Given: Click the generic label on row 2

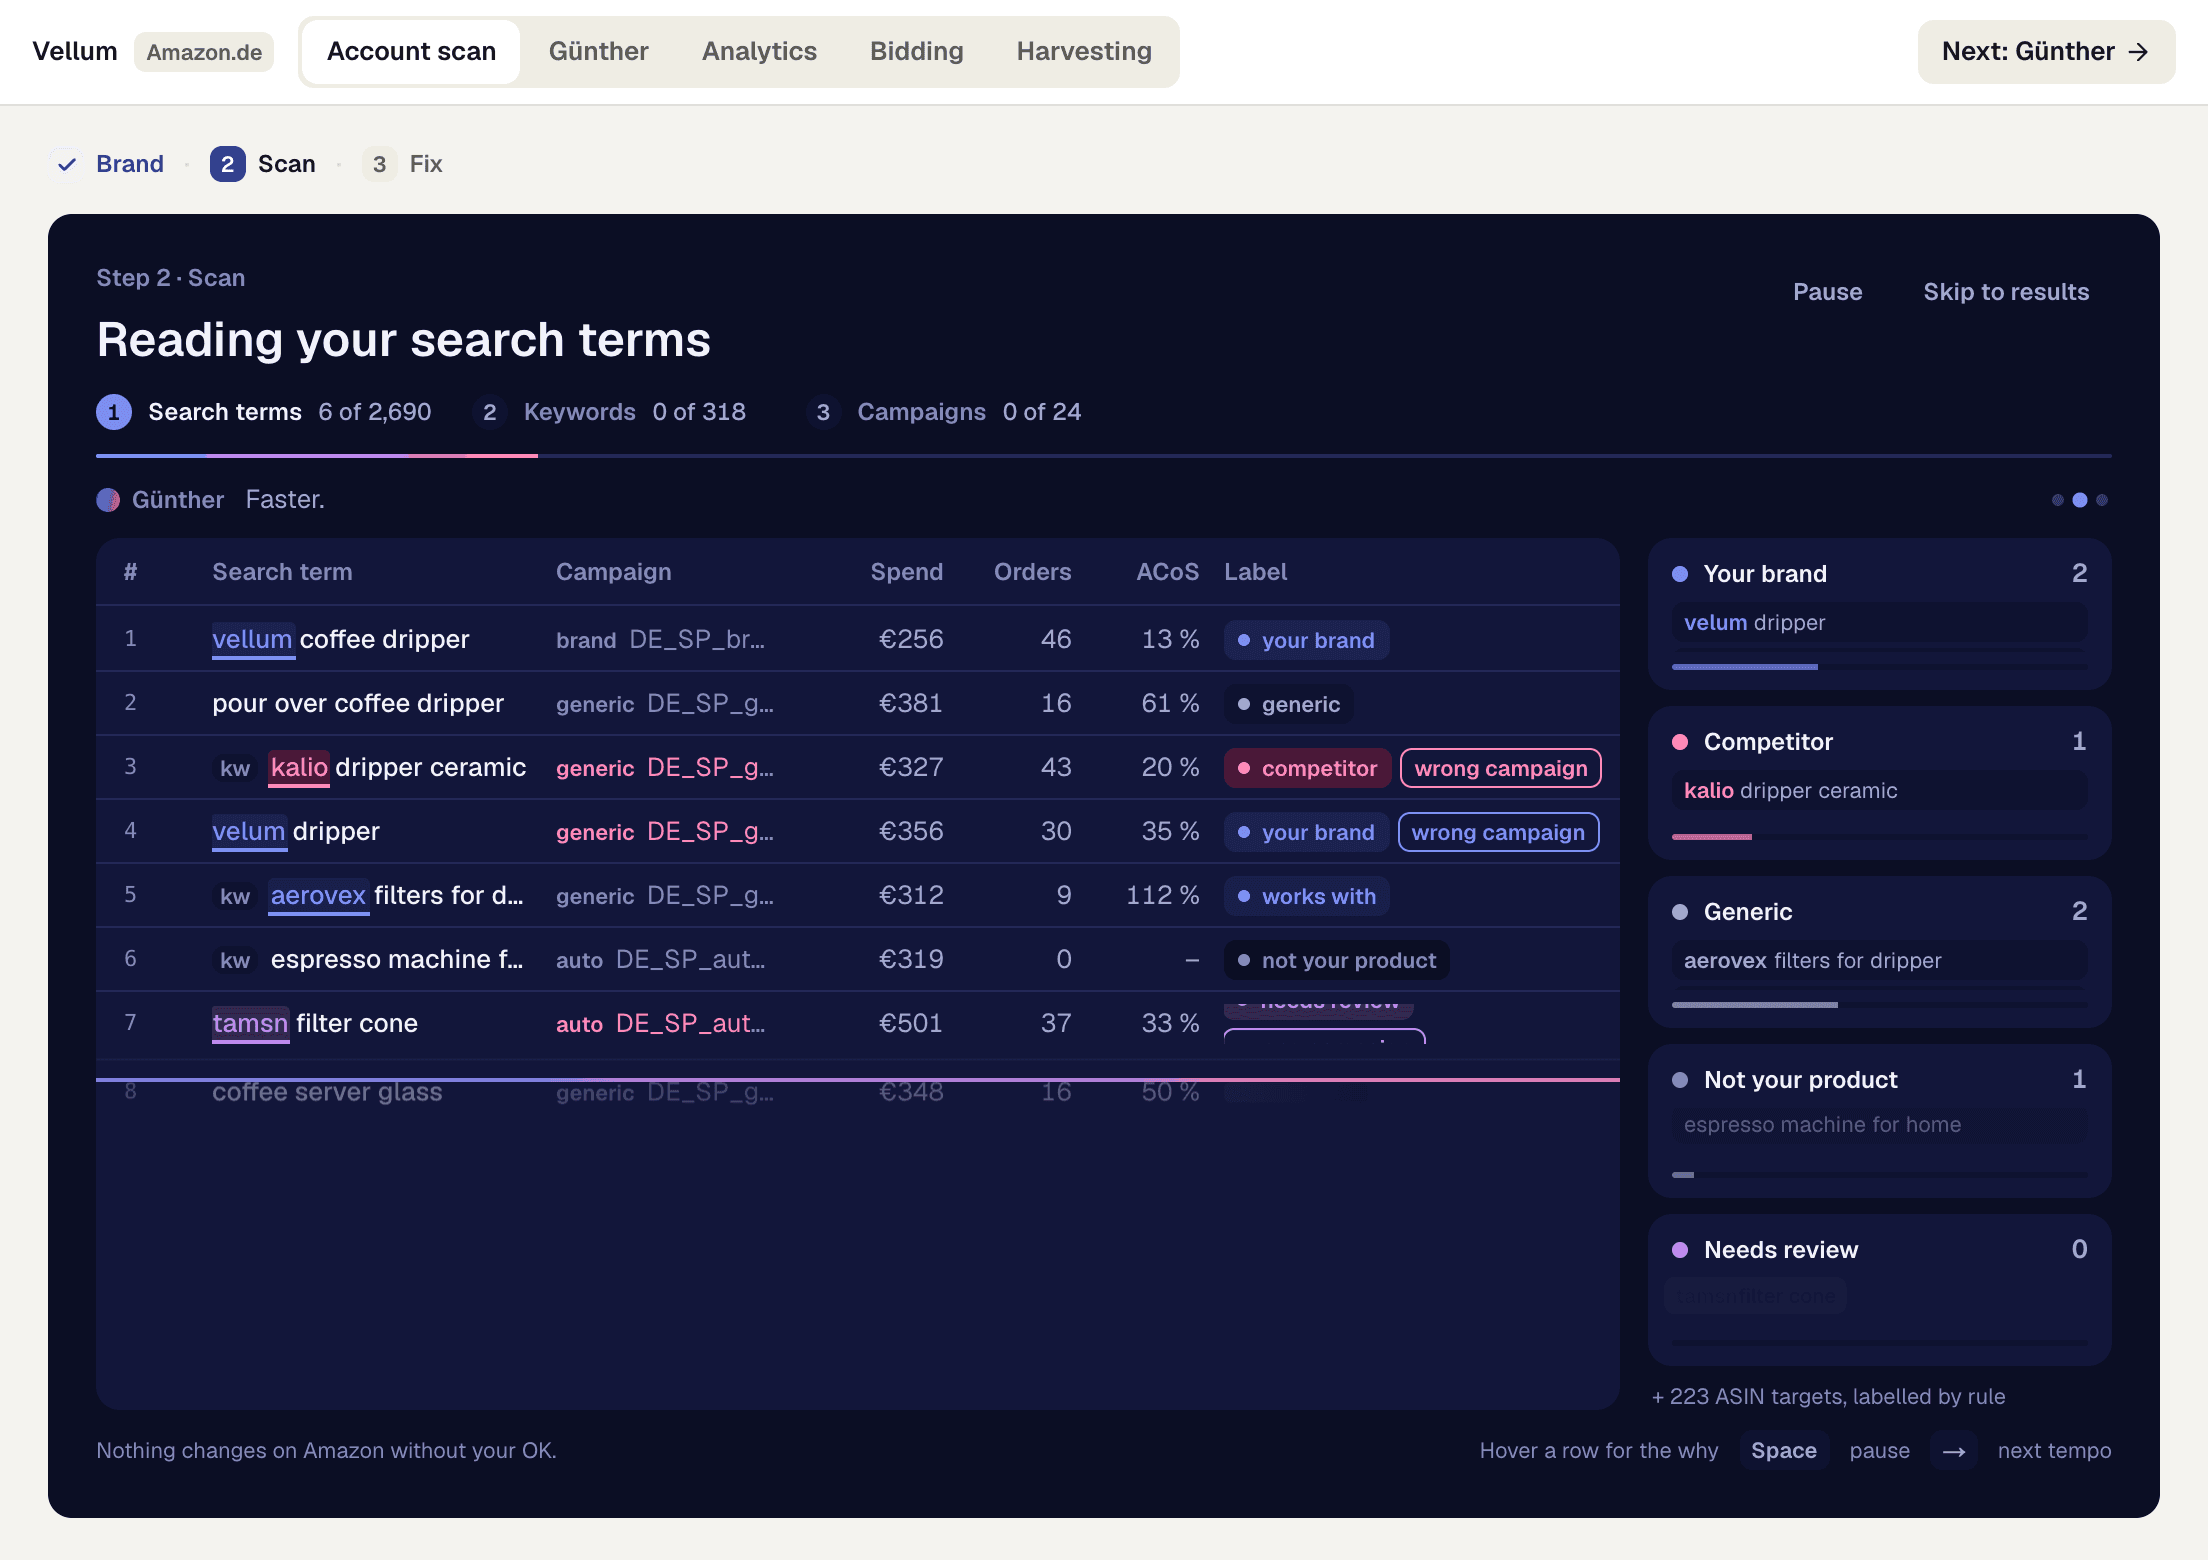Looking at the screenshot, I should [x=1288, y=704].
